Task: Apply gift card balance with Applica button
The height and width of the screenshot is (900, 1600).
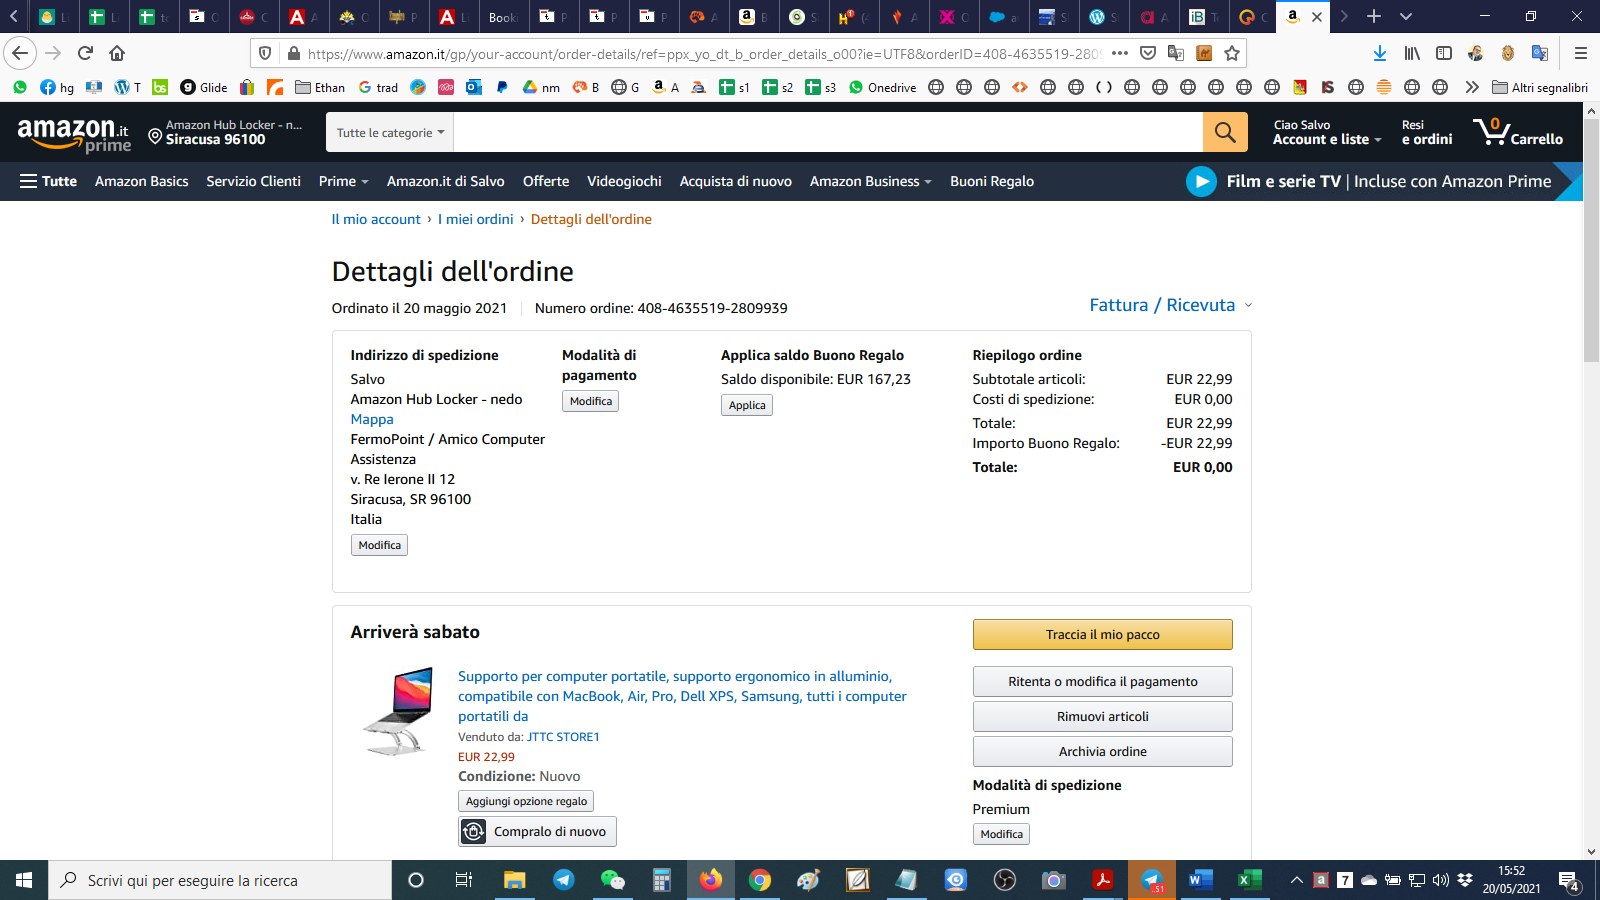Action: (x=747, y=405)
